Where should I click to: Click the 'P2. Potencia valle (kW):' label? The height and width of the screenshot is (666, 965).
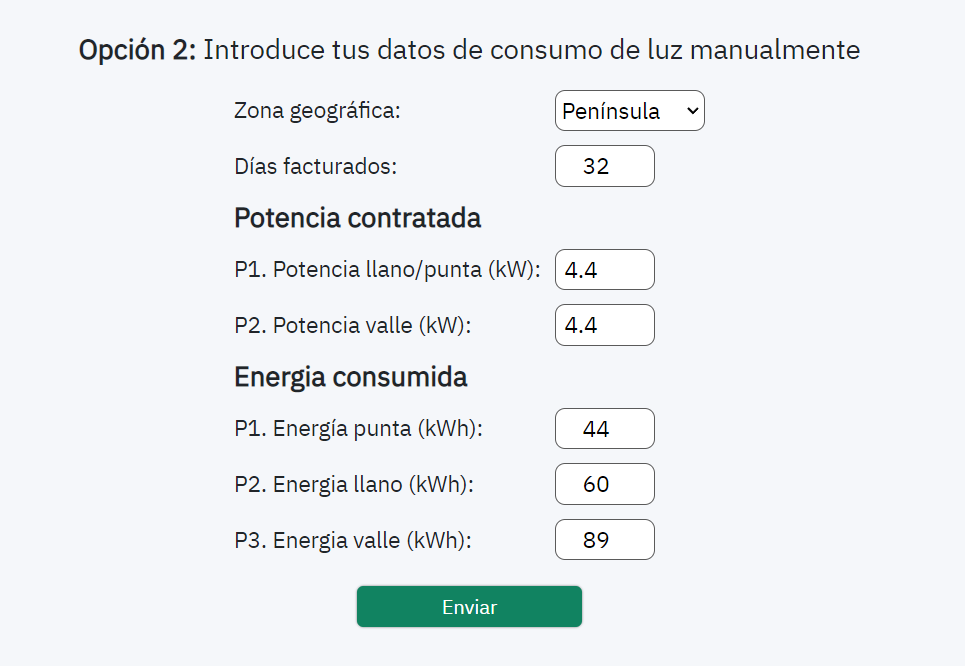coord(352,325)
